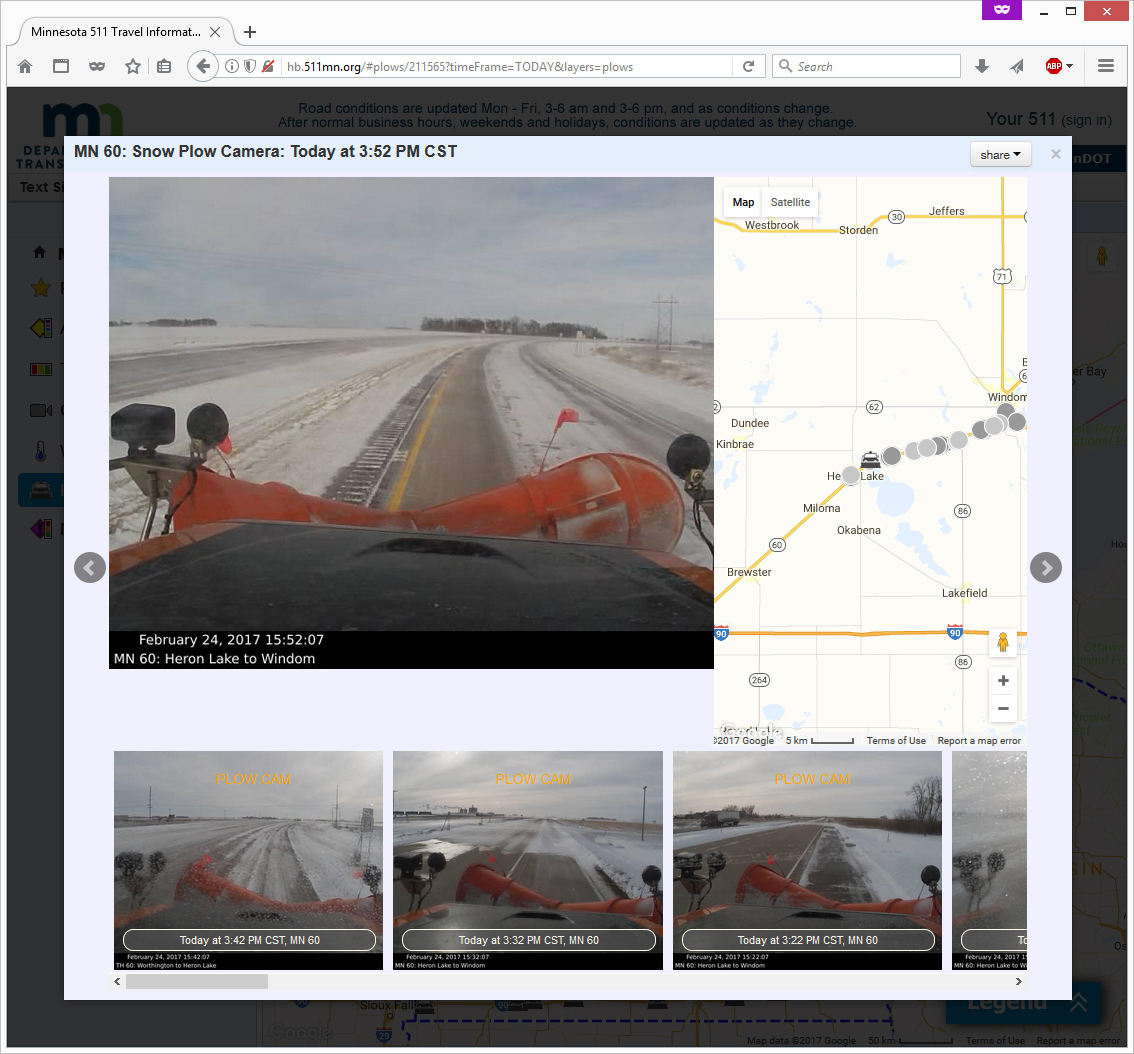The width and height of the screenshot is (1134, 1054).
Task: Click the URL address field
Action: (x=506, y=67)
